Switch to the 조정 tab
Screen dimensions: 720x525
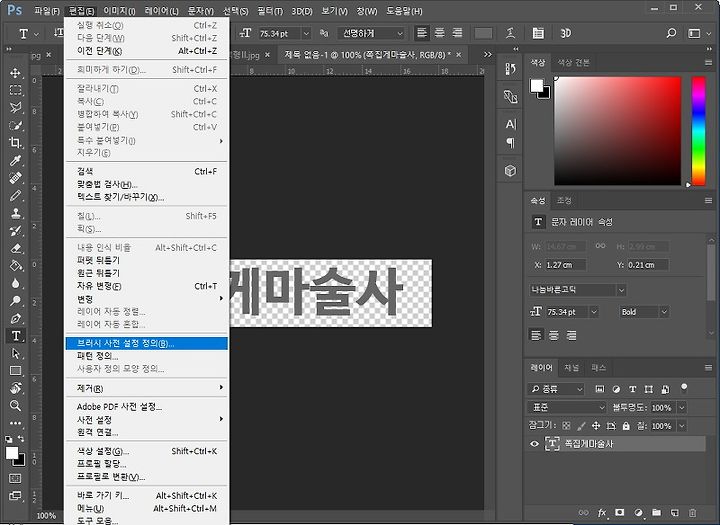click(x=564, y=200)
